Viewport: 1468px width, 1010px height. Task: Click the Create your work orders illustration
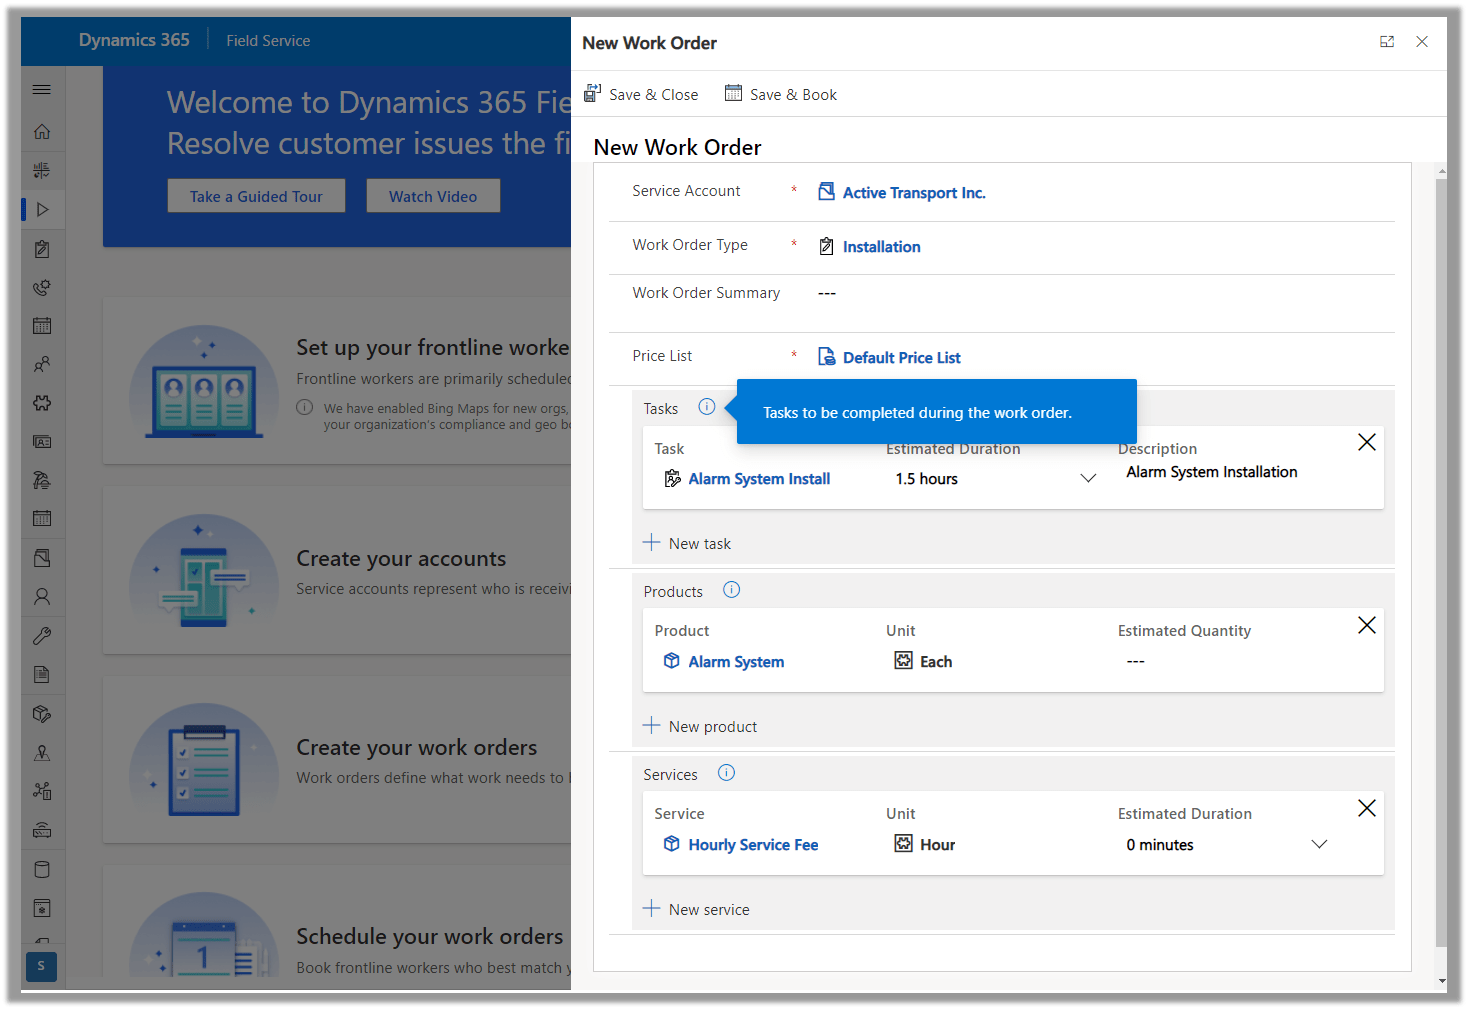point(204,760)
